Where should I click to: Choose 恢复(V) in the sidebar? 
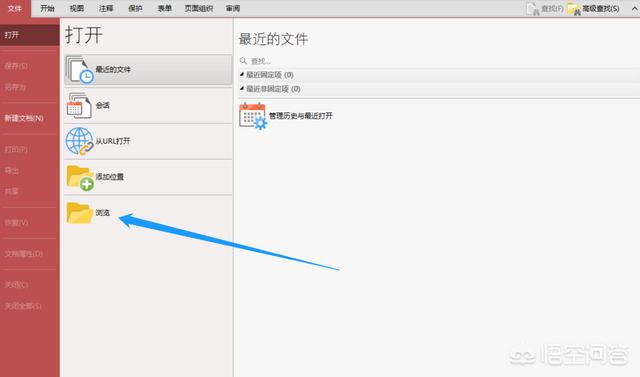click(x=16, y=223)
